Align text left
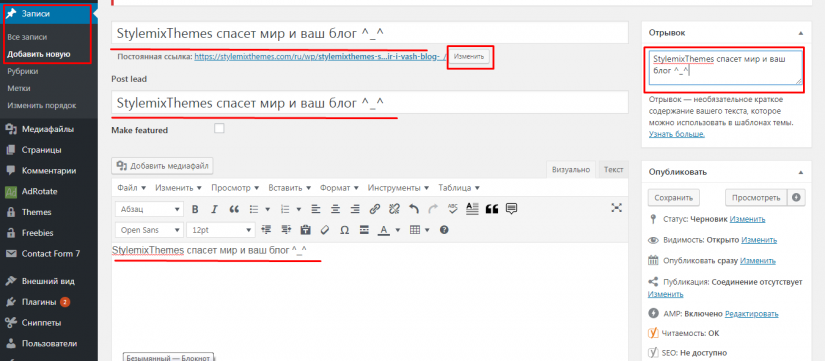The width and height of the screenshot is (825, 361). pos(315,209)
